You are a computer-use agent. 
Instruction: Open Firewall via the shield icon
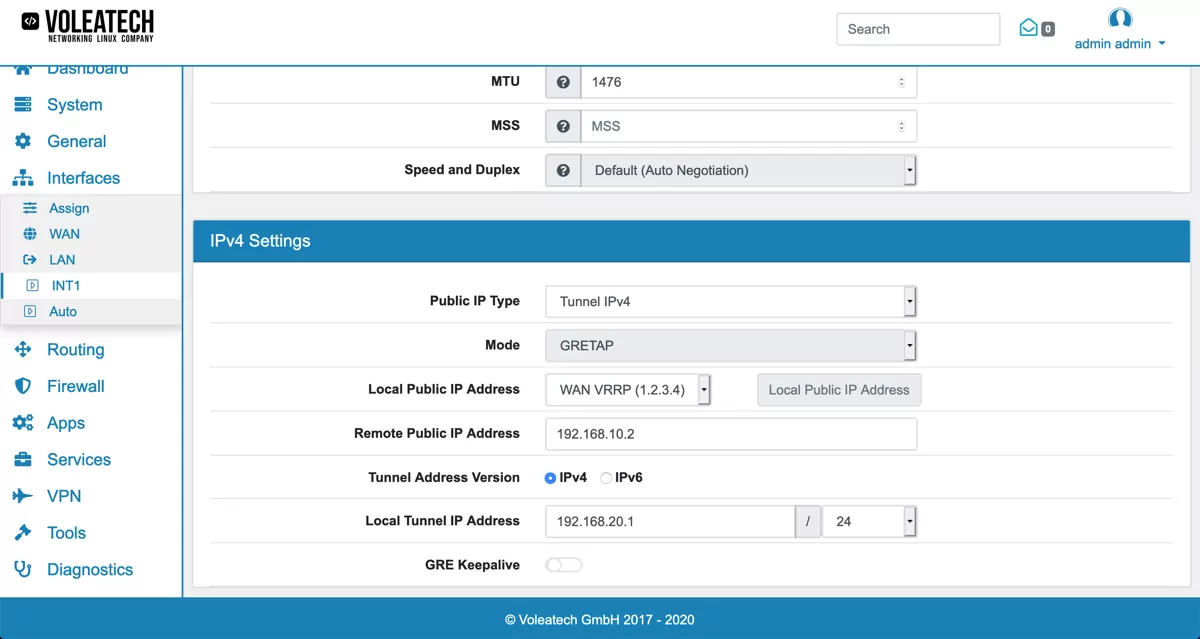tap(22, 386)
